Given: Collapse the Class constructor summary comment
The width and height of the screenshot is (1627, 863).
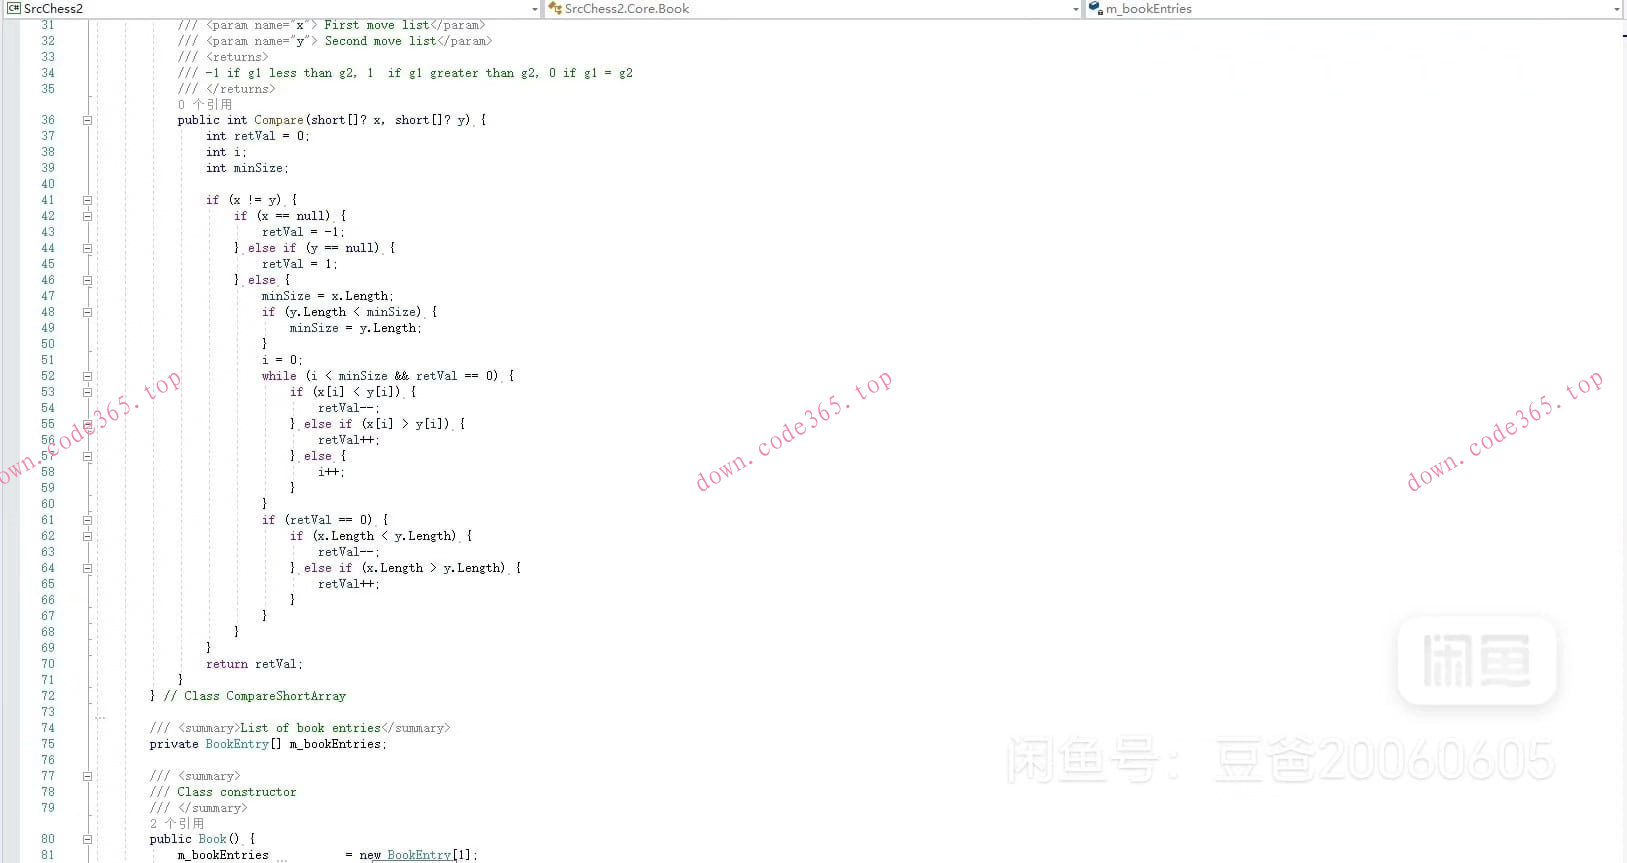Looking at the screenshot, I should [x=87, y=776].
